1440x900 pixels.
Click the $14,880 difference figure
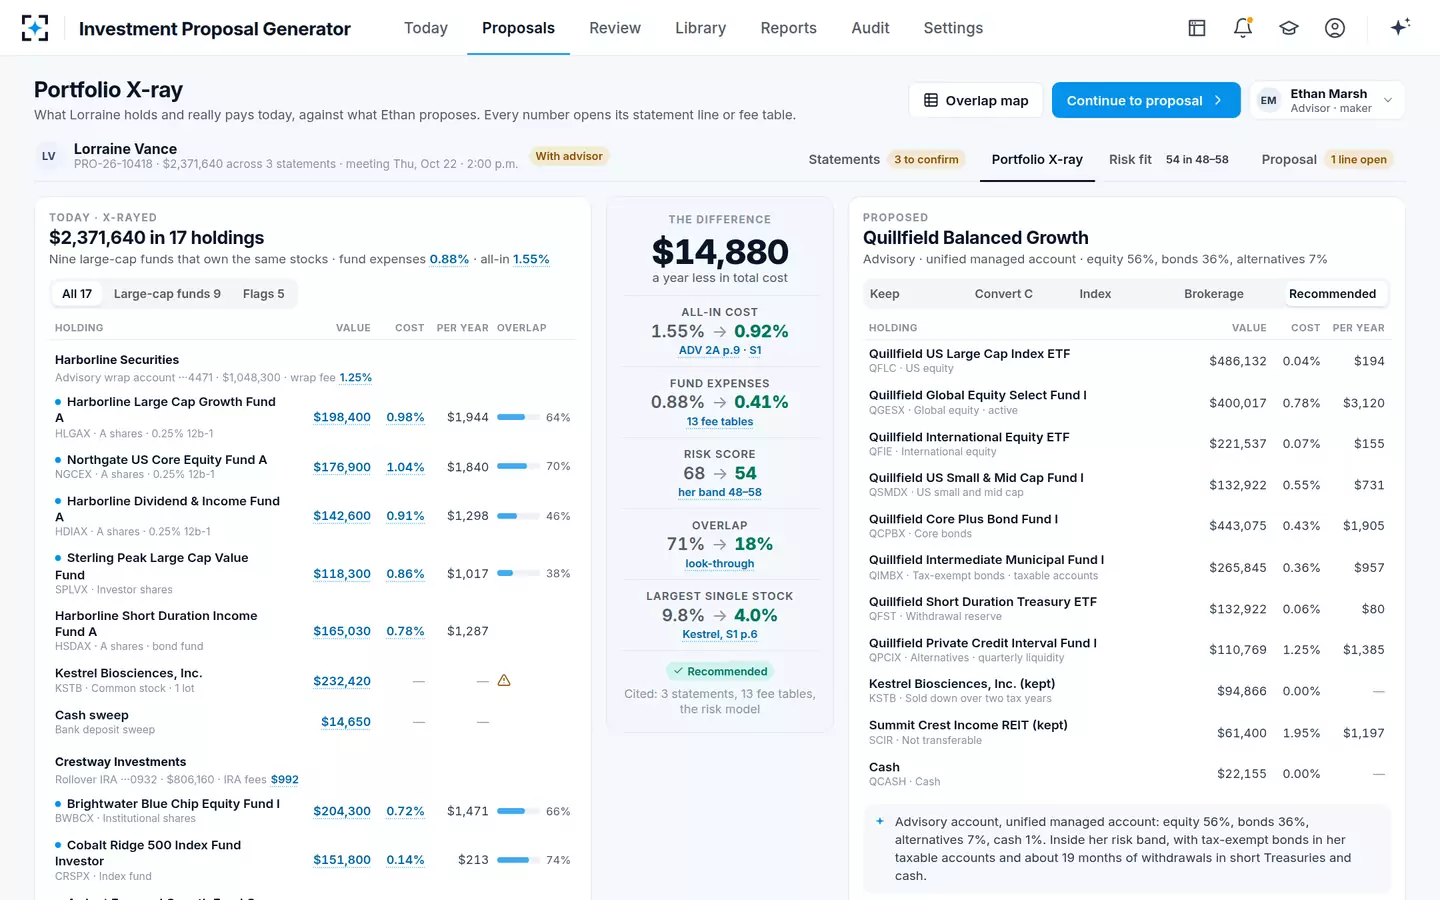click(720, 252)
